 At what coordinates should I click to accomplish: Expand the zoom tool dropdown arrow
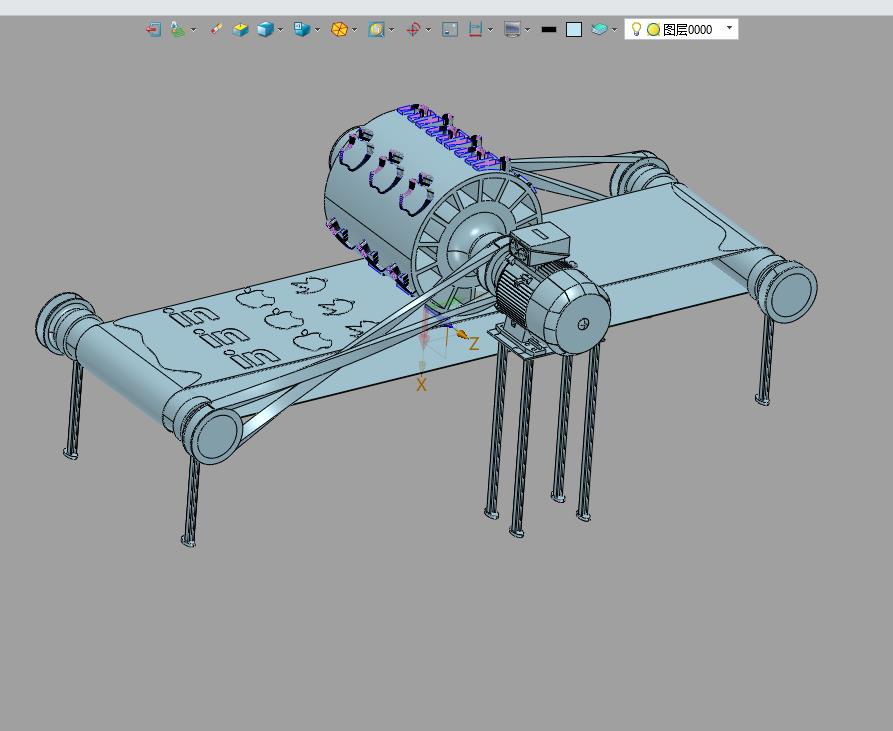pyautogui.click(x=391, y=30)
